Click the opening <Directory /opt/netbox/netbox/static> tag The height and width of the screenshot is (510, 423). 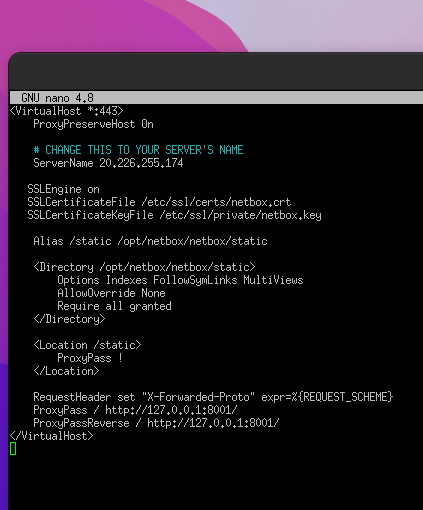click(144, 267)
